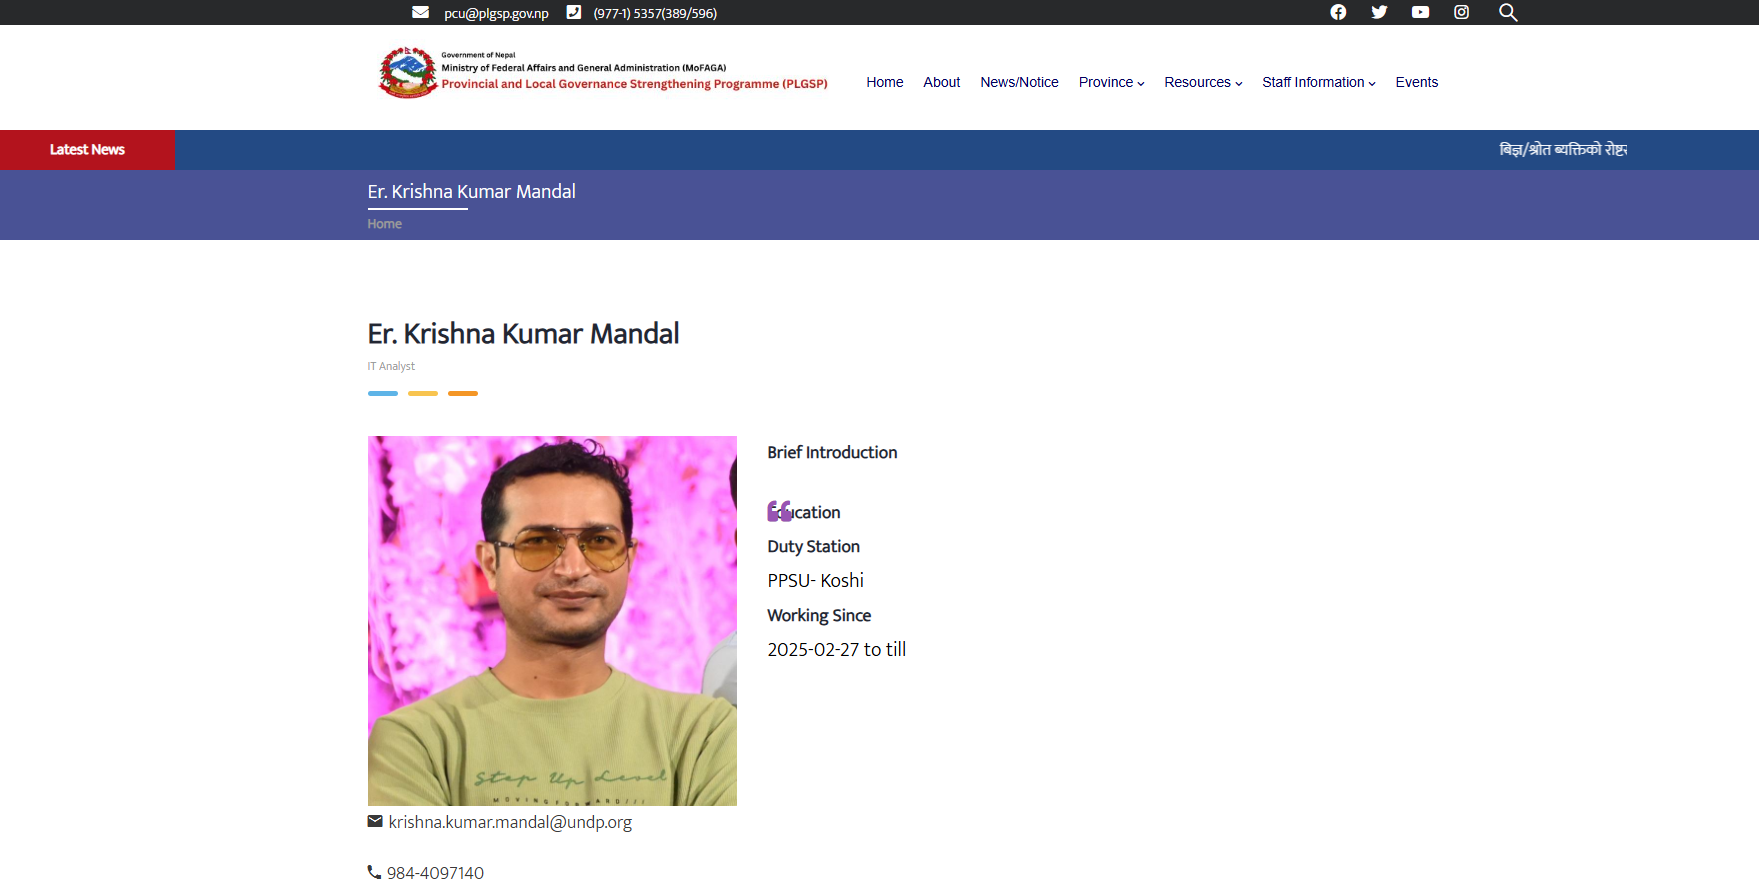Viewport: 1759px width, 896px height.
Task: Open the YouTube social icon
Action: tap(1420, 12)
